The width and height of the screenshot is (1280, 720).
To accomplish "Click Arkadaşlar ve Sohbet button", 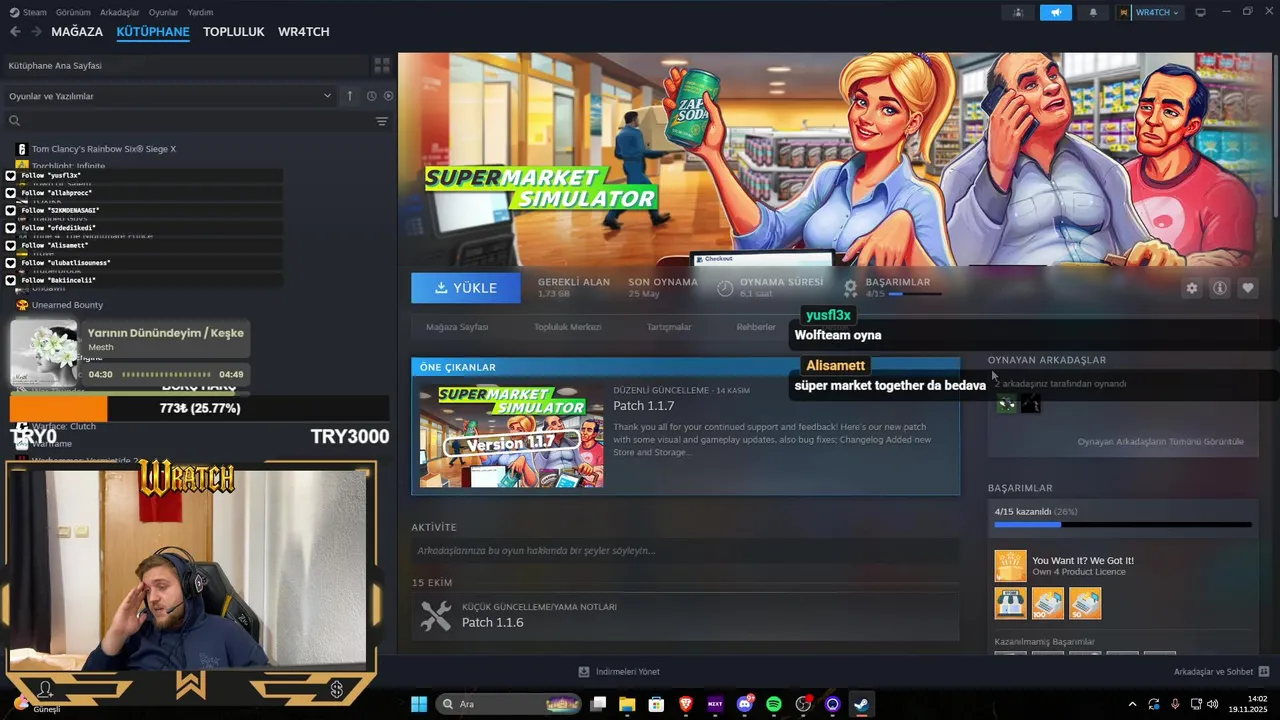I will click(1222, 672).
